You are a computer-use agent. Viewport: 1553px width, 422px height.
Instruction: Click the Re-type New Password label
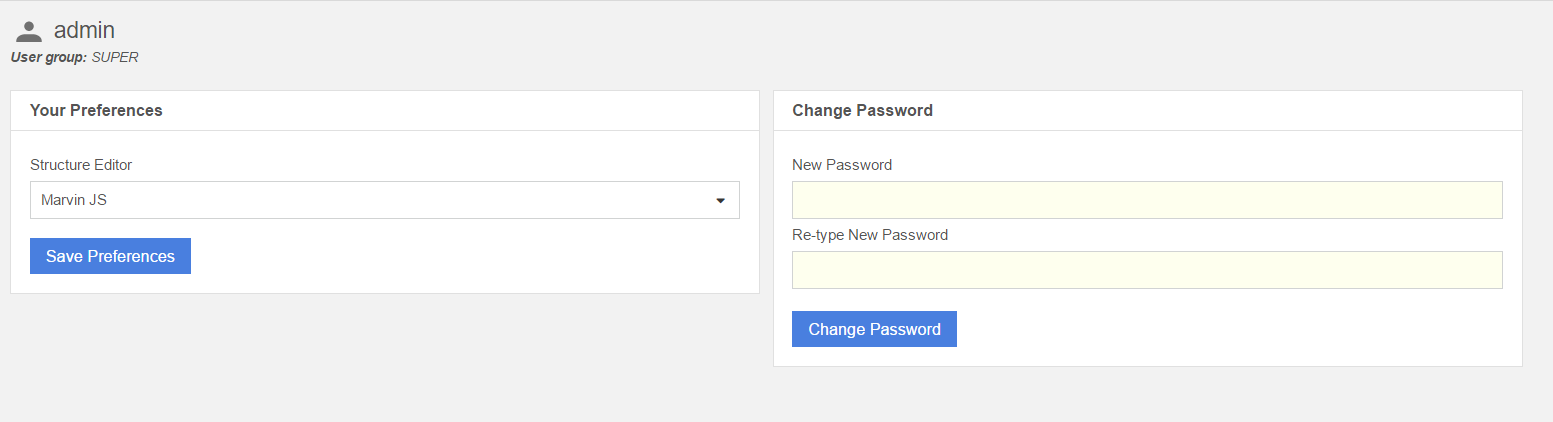(870, 235)
